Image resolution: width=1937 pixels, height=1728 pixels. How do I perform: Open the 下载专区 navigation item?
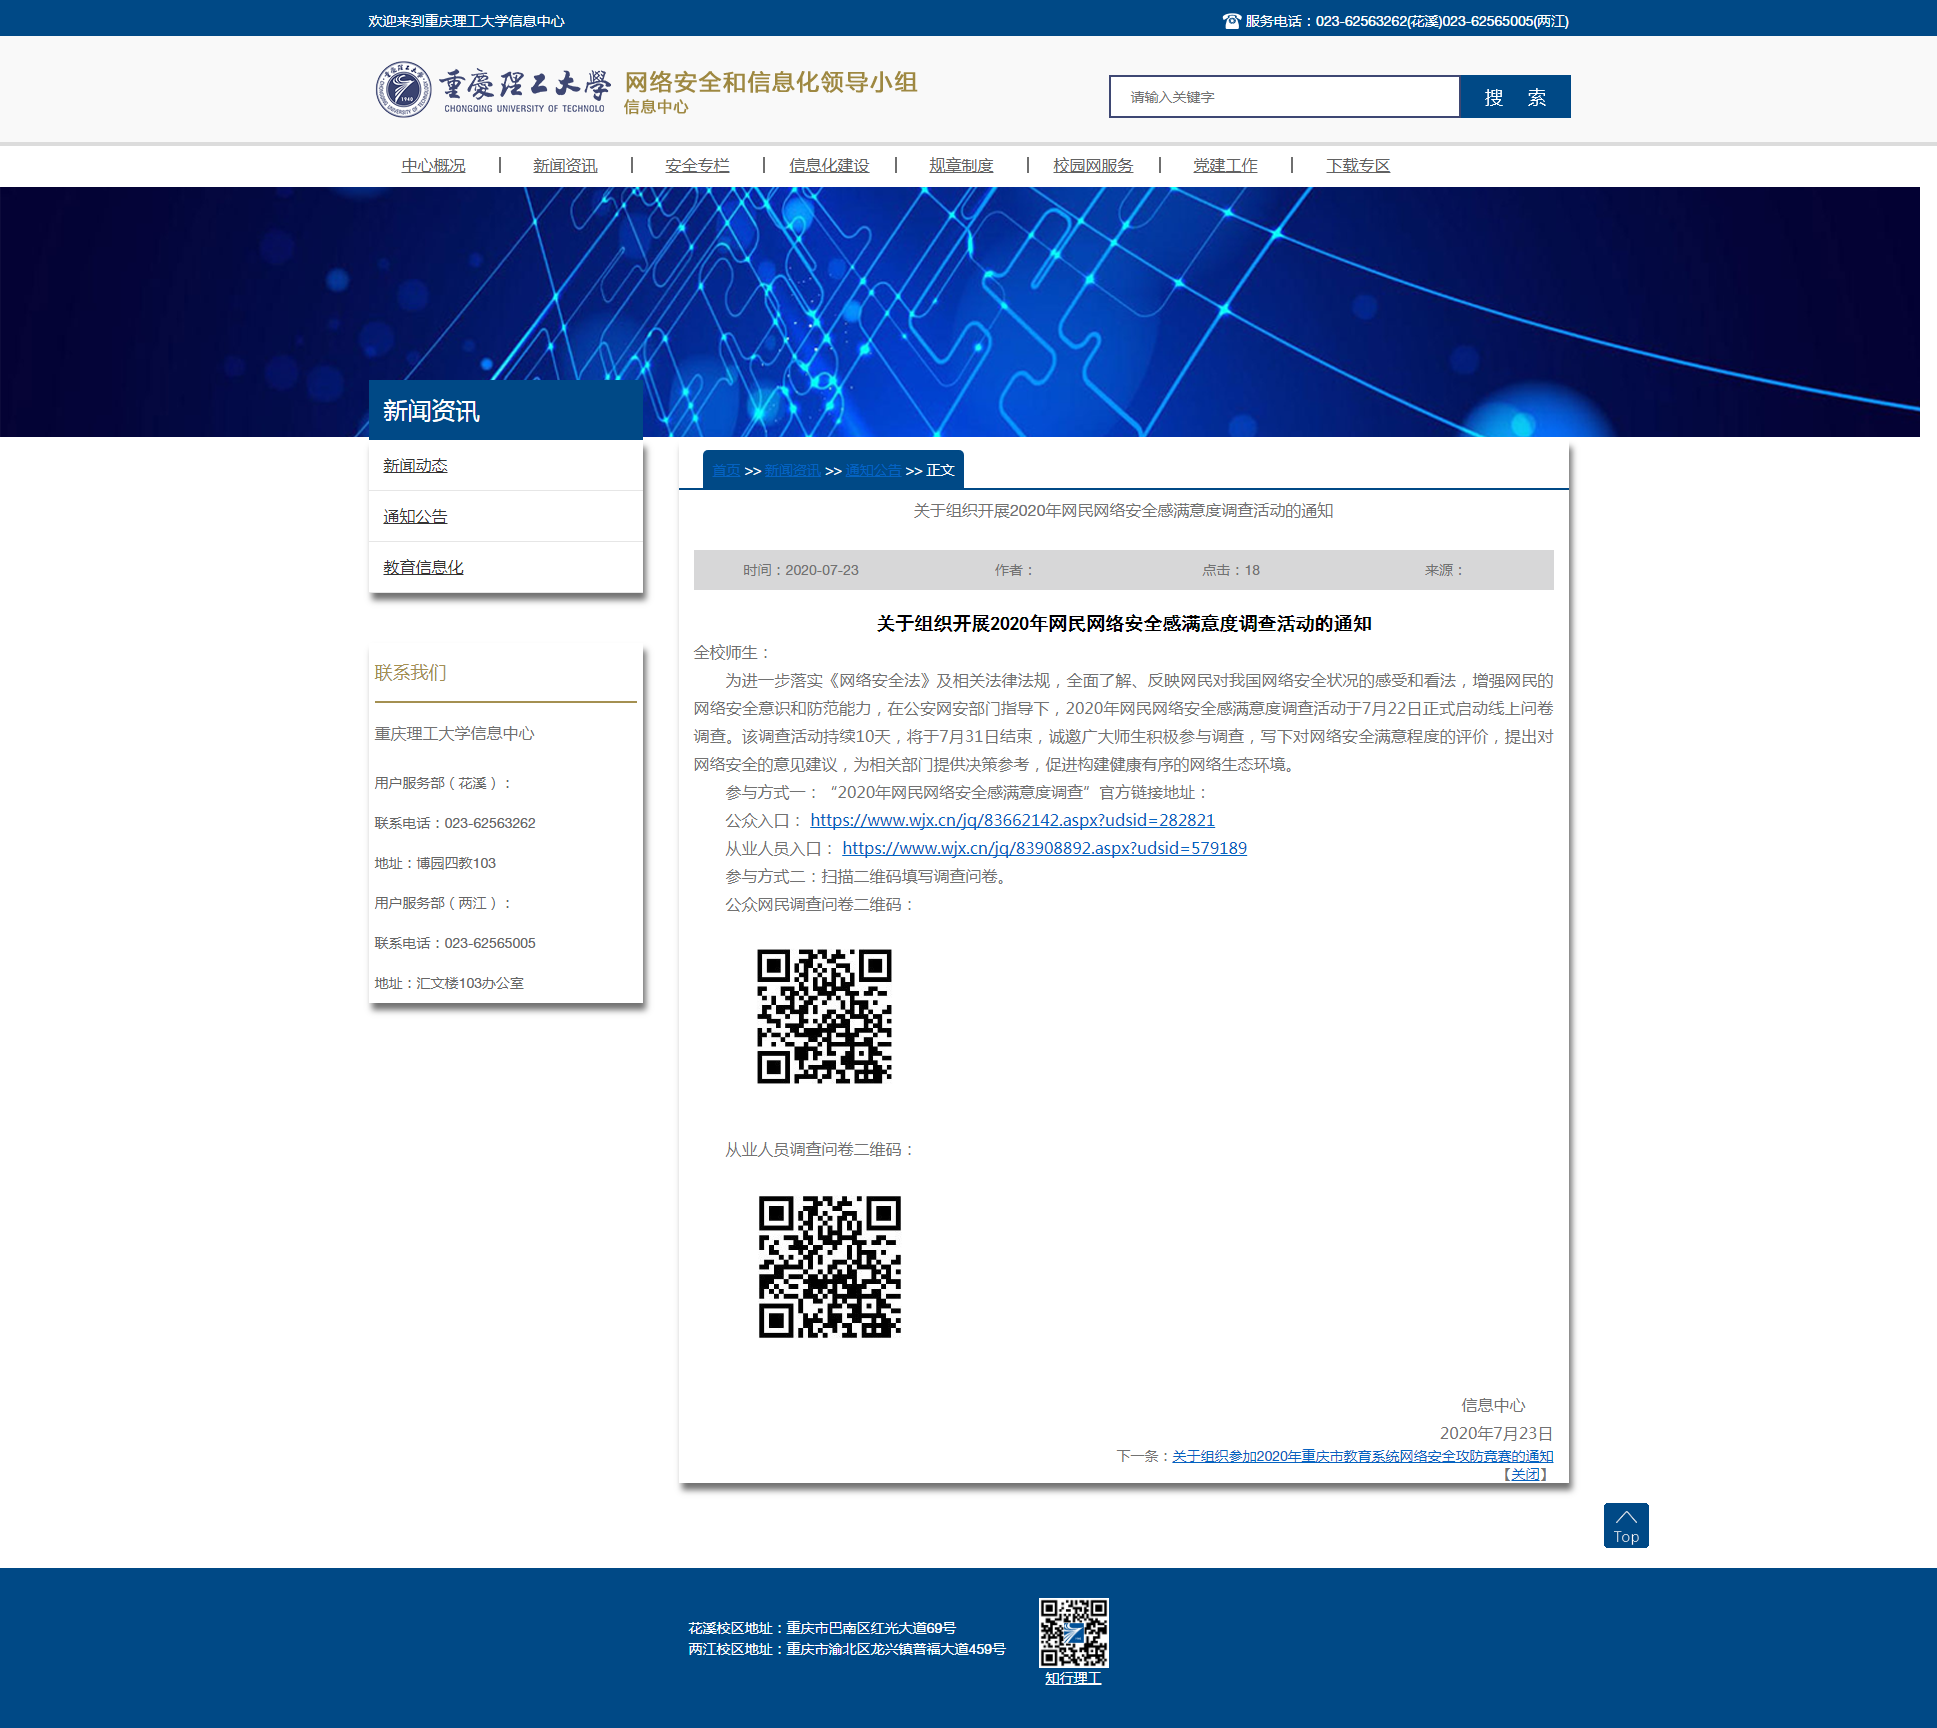click(1358, 165)
